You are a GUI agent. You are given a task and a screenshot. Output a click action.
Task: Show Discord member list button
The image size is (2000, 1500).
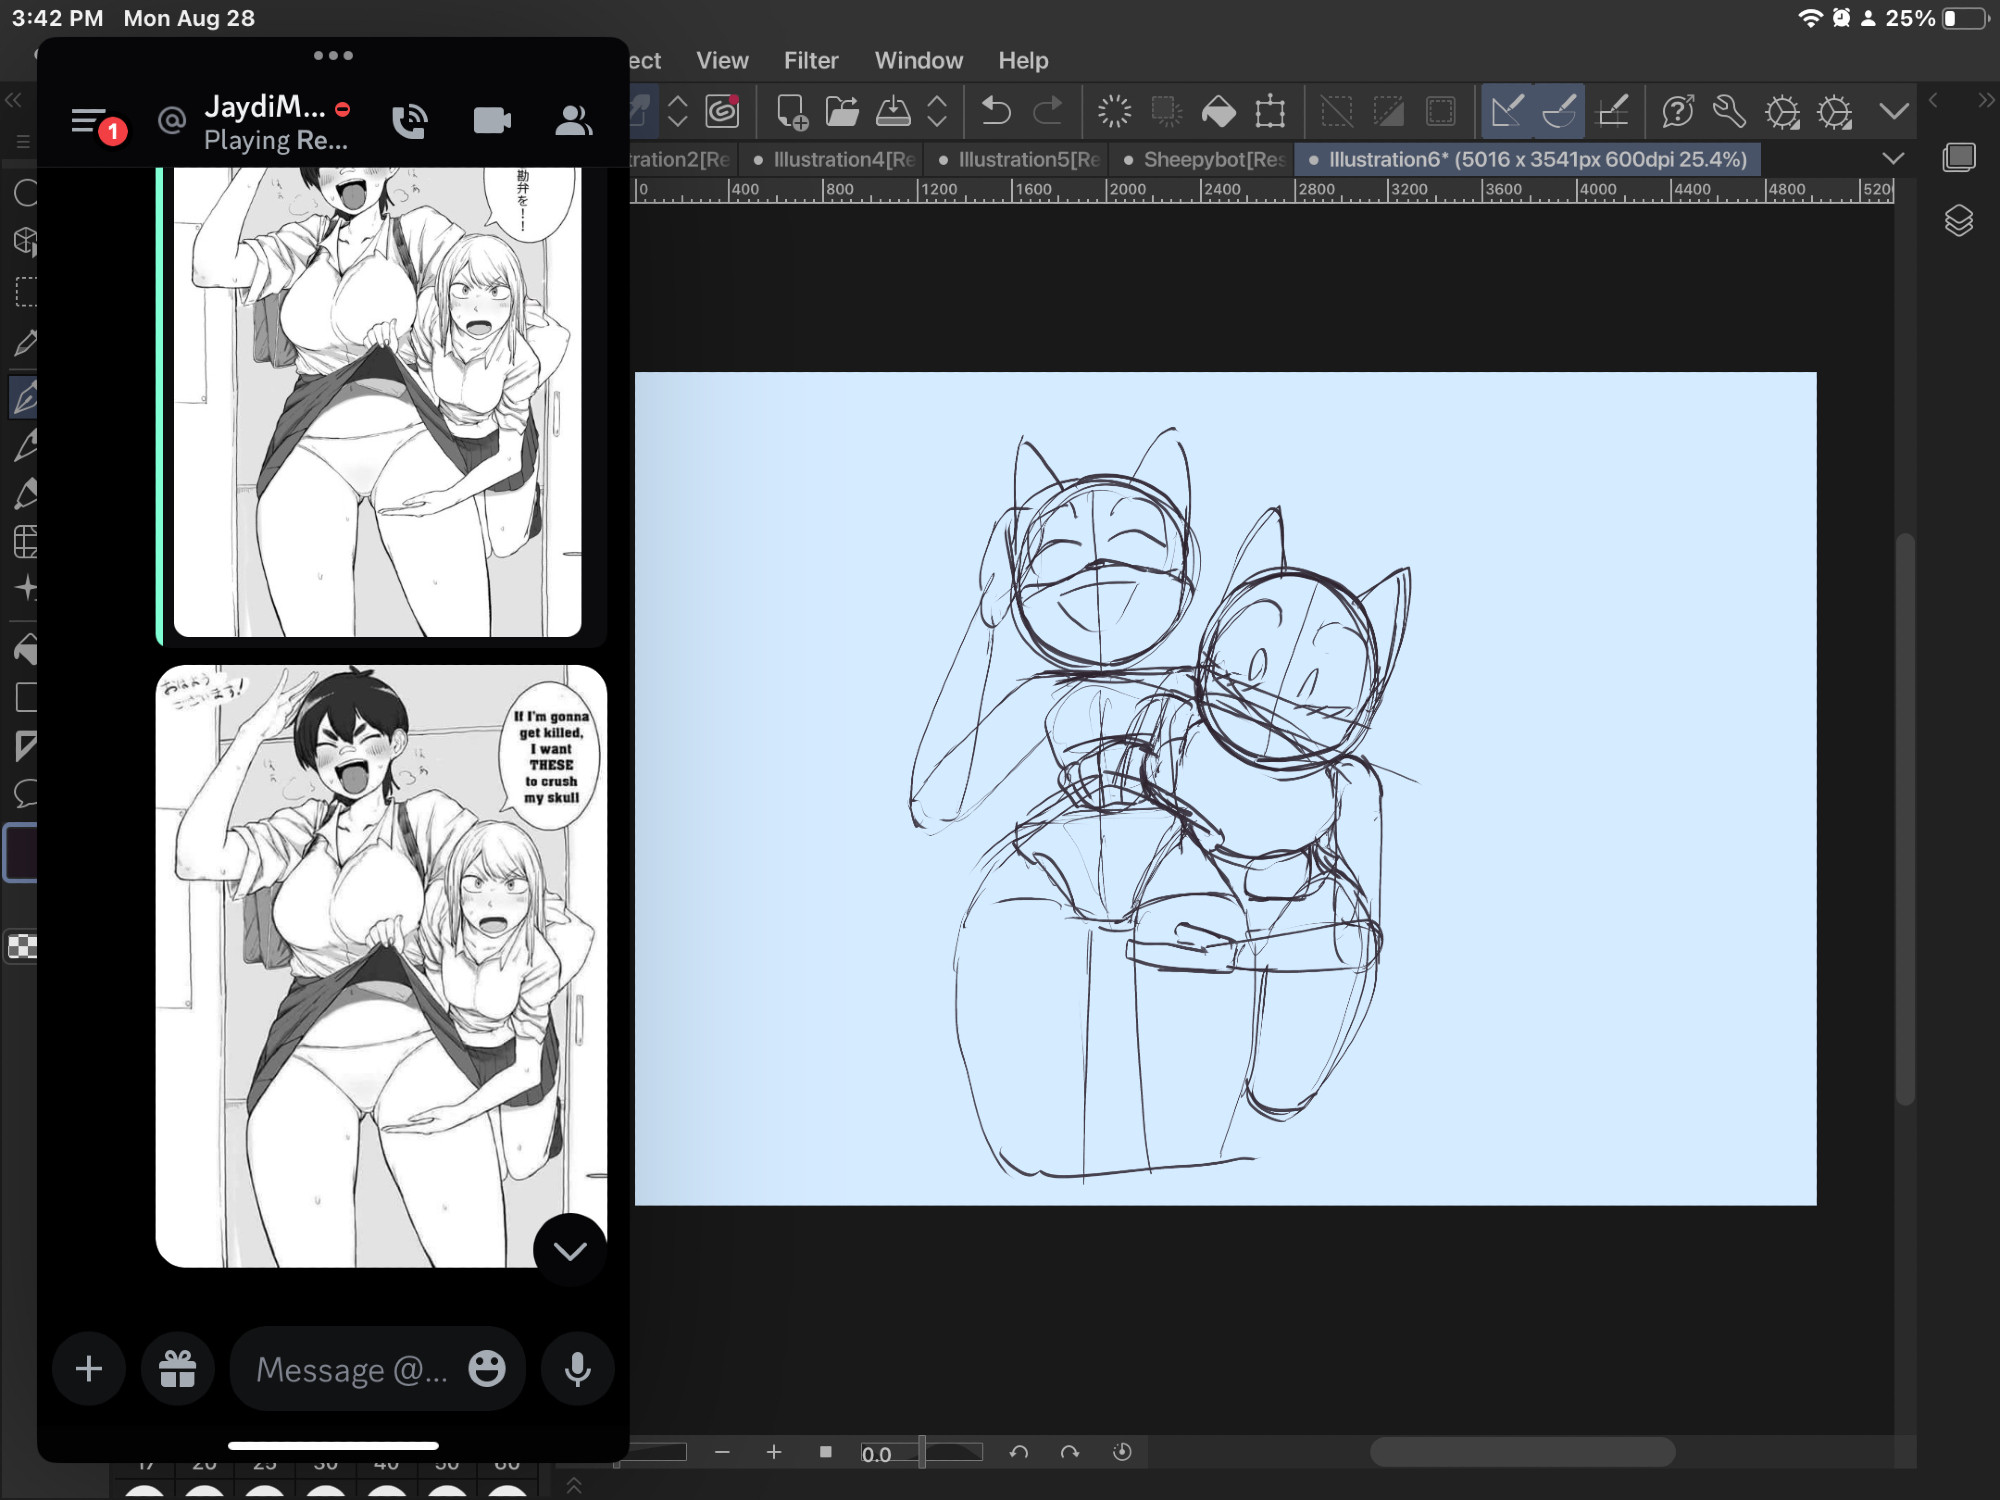(x=573, y=121)
